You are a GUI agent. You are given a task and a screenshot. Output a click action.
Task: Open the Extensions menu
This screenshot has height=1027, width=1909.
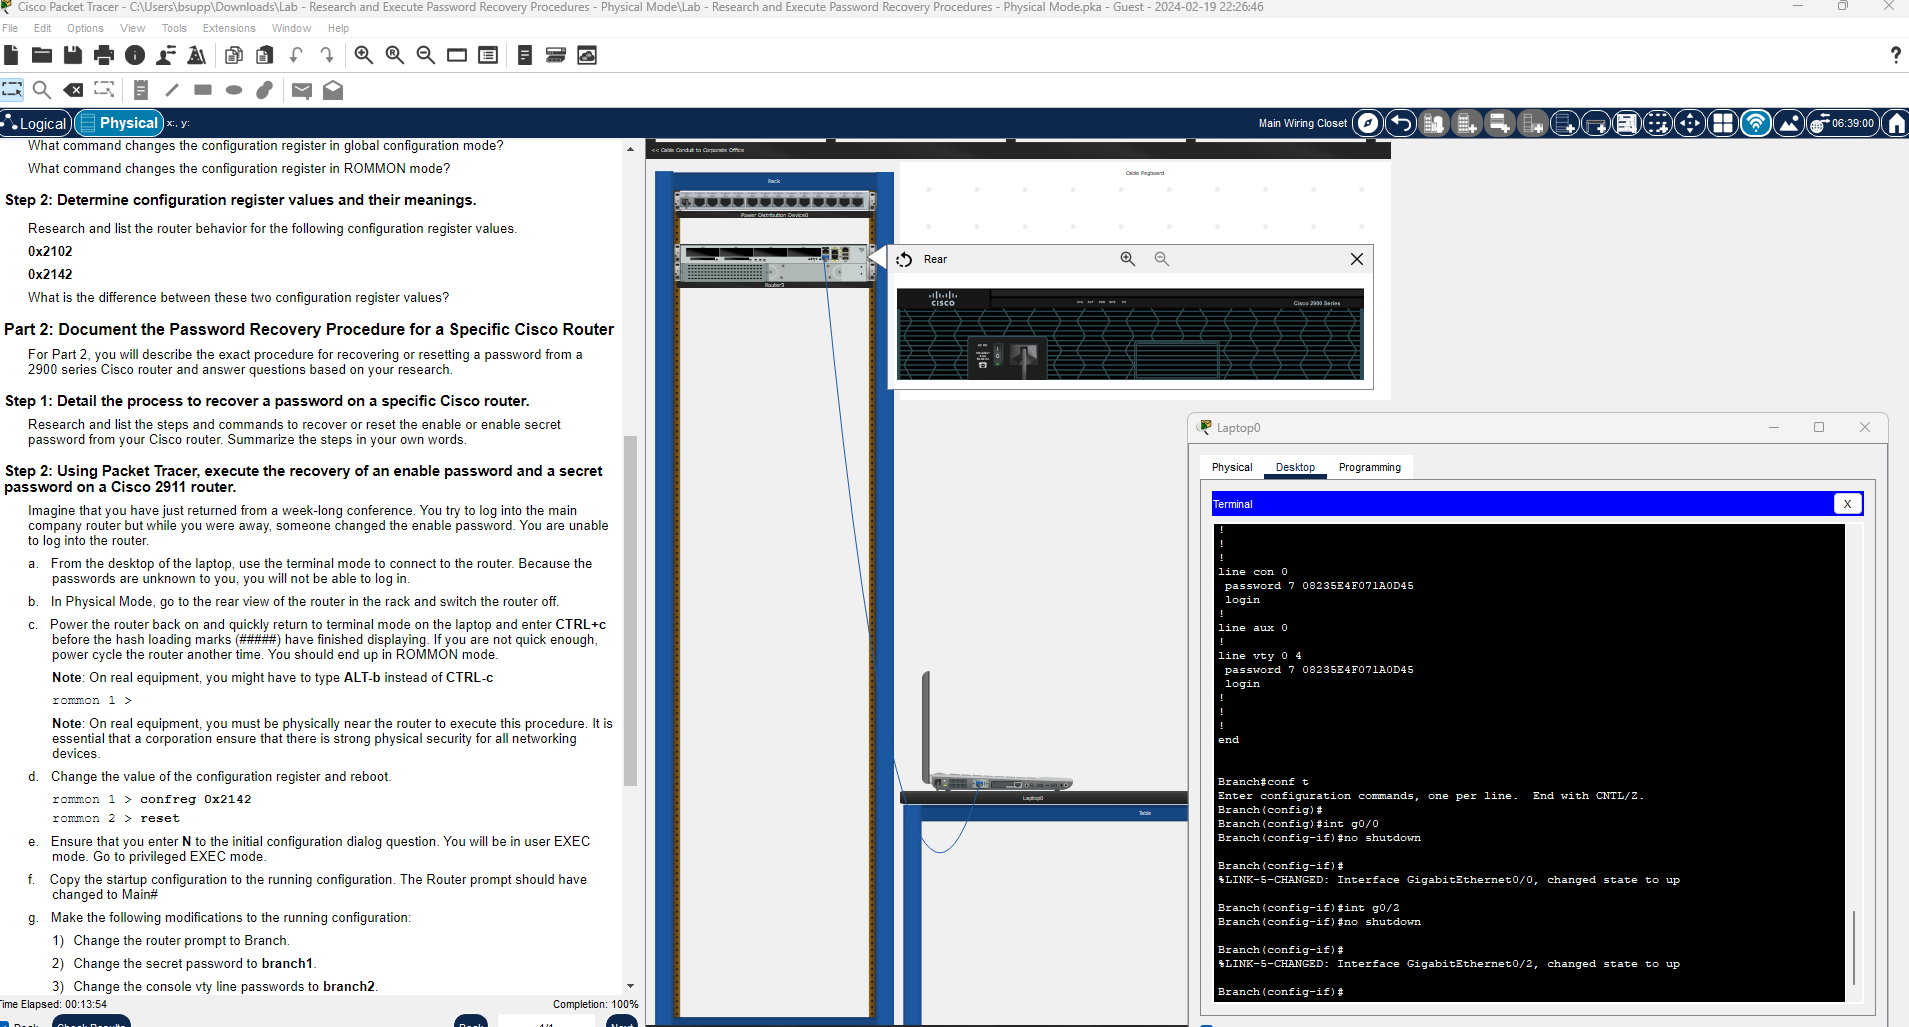click(229, 28)
